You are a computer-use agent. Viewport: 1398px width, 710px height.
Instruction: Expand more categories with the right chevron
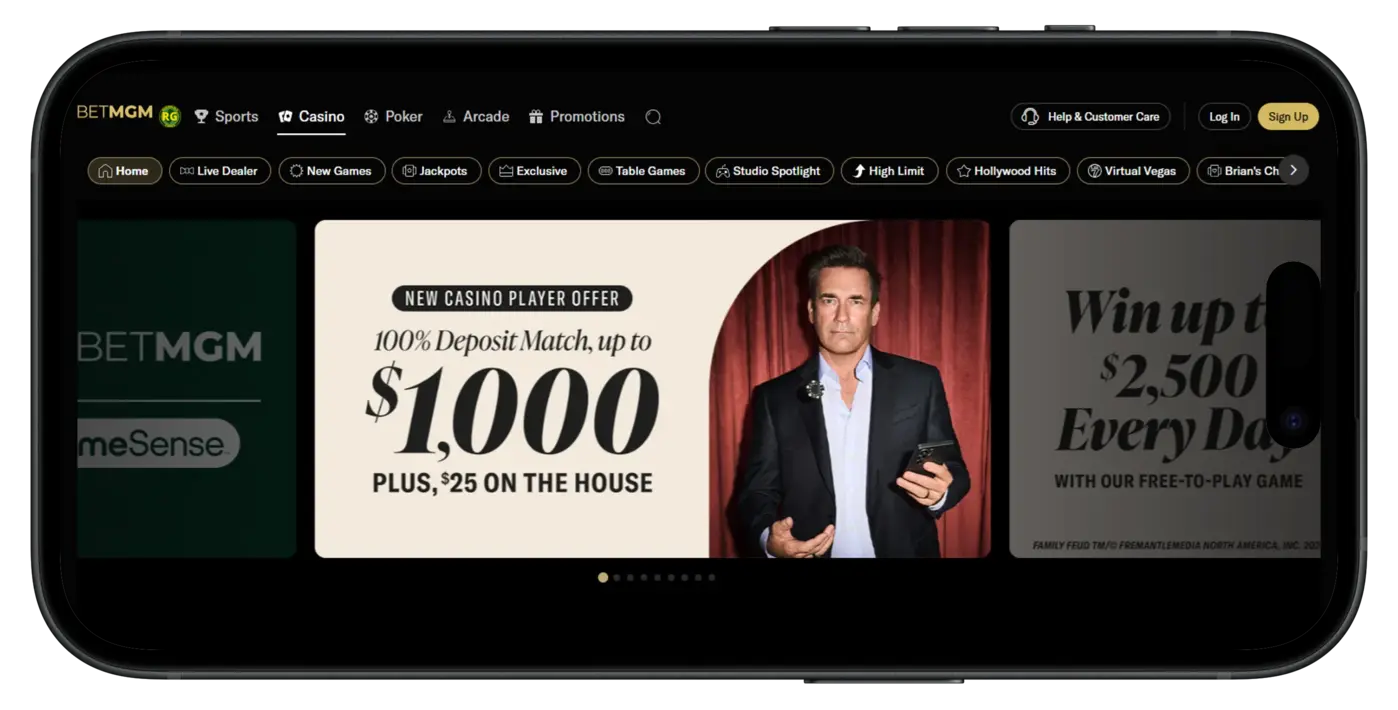click(x=1293, y=170)
